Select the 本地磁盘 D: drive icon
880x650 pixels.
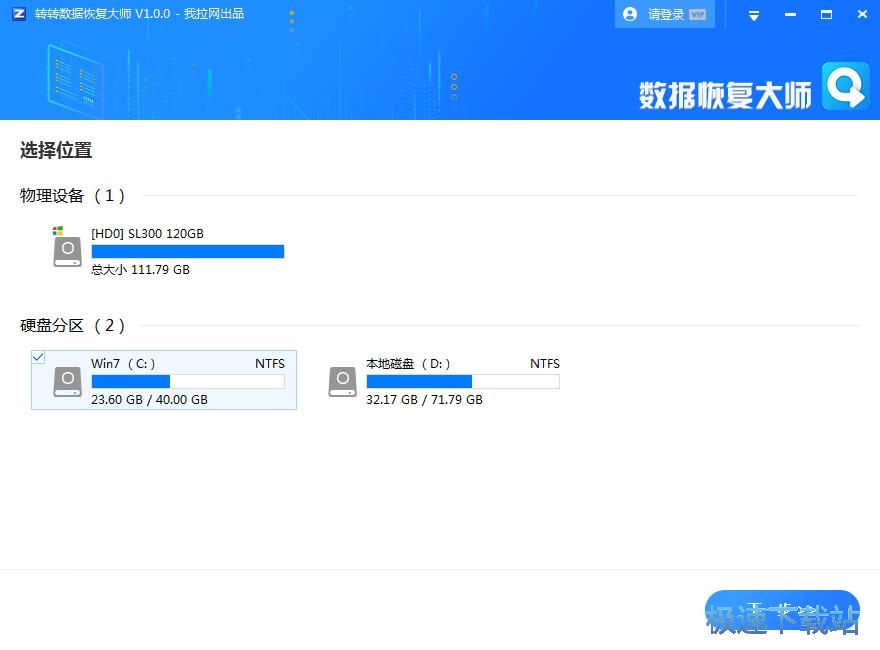point(342,381)
